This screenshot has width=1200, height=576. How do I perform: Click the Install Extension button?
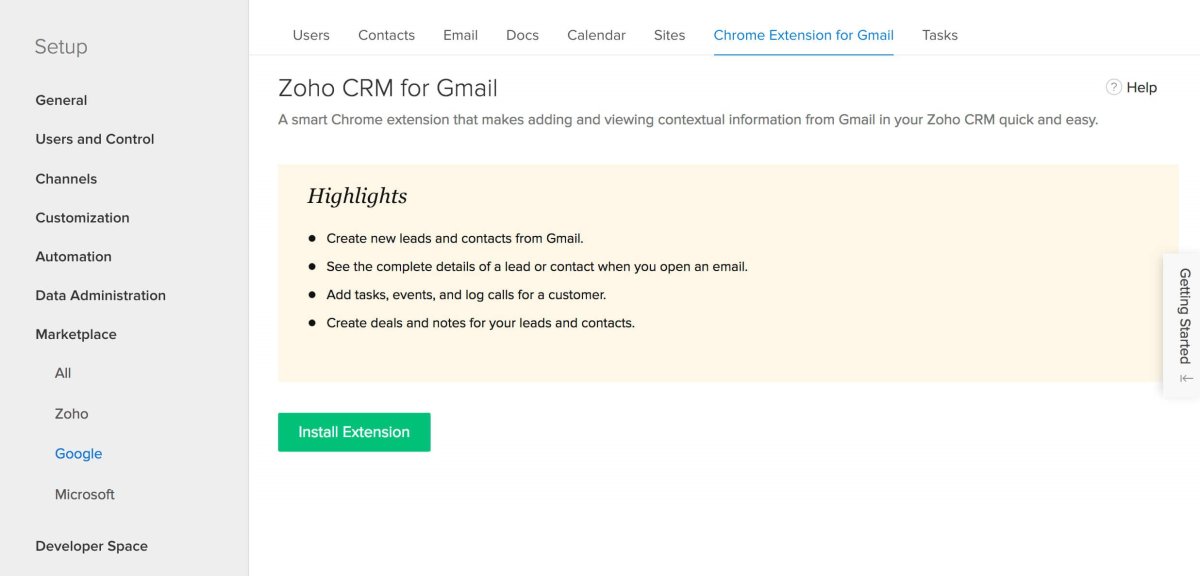coord(354,432)
